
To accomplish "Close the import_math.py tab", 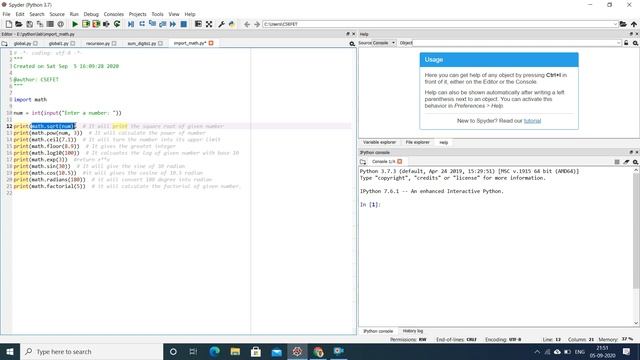I will (211, 43).
